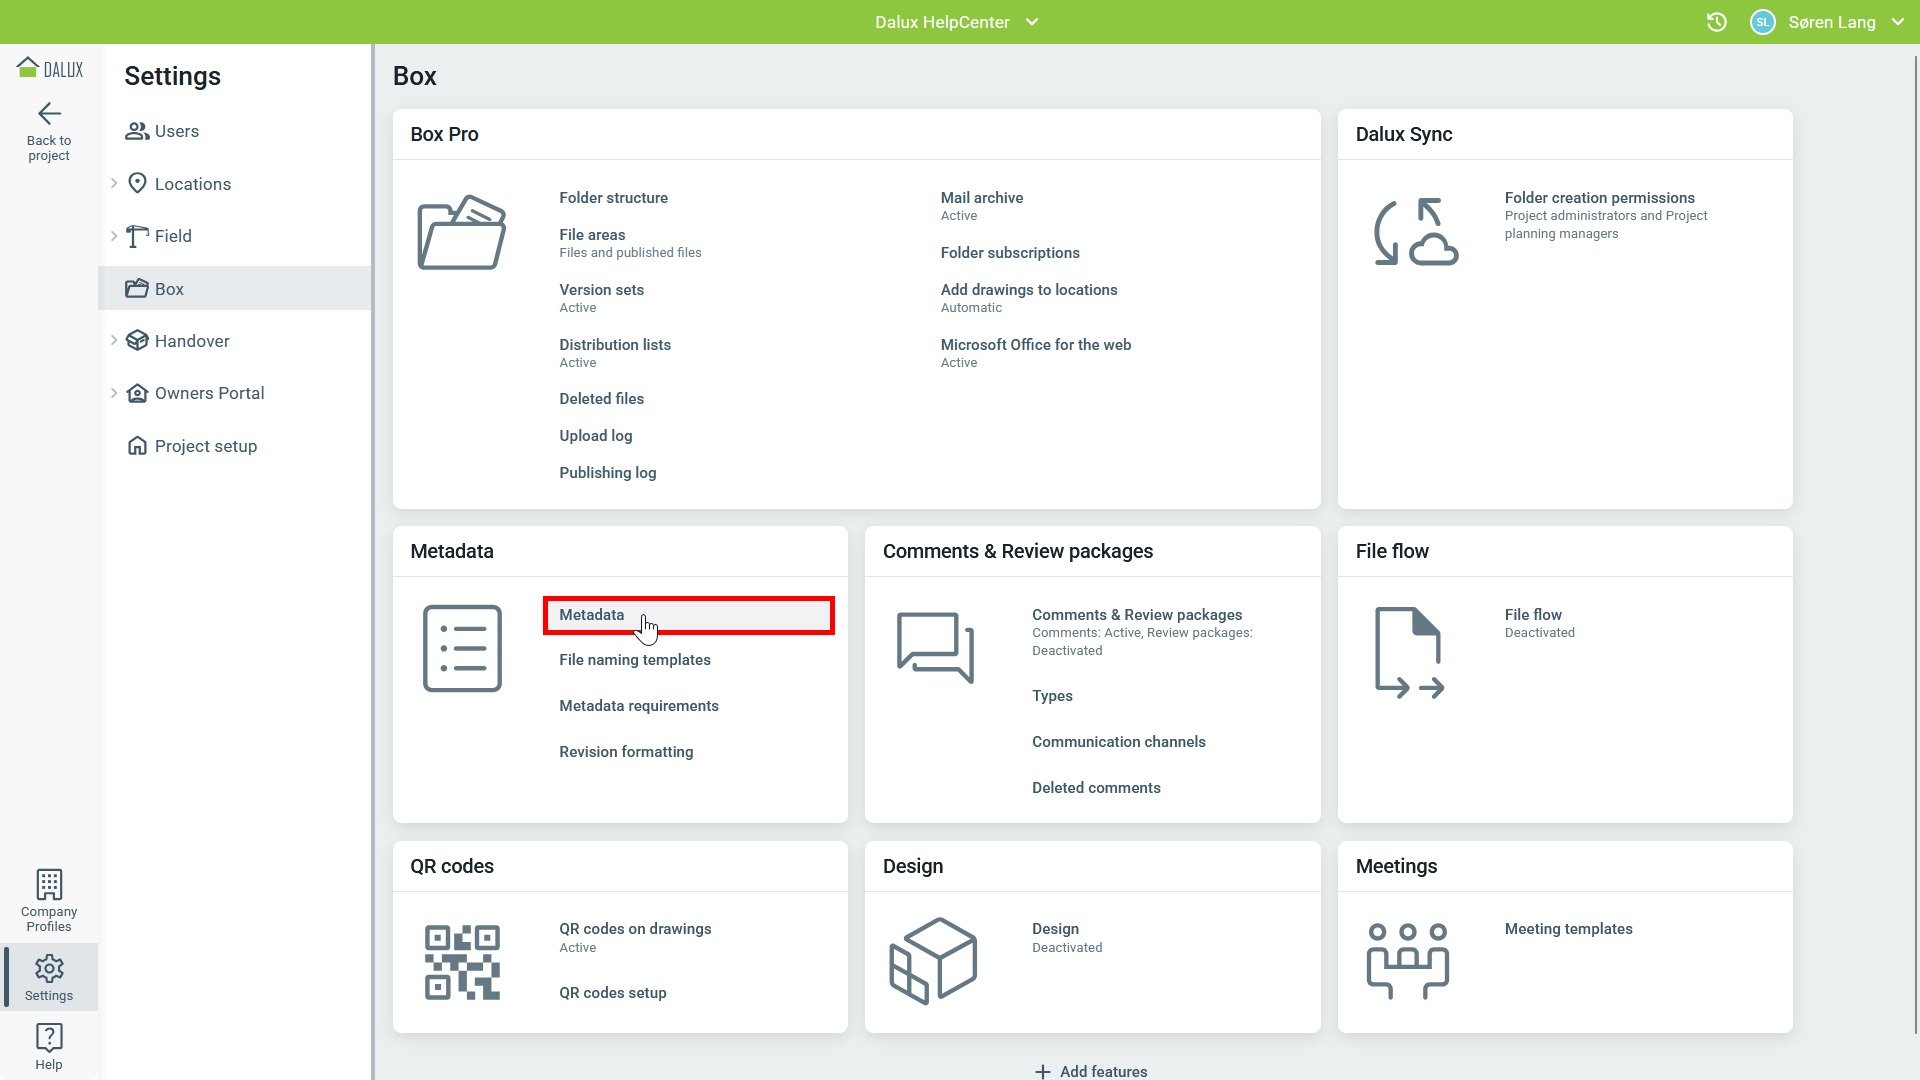The height and width of the screenshot is (1080, 1920).
Task: Click the Back to project arrow
Action: pyautogui.click(x=49, y=114)
